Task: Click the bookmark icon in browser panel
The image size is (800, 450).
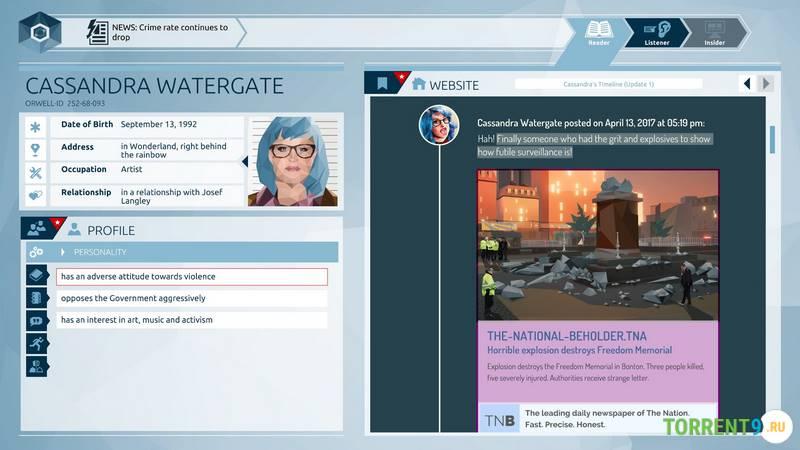Action: [x=382, y=84]
